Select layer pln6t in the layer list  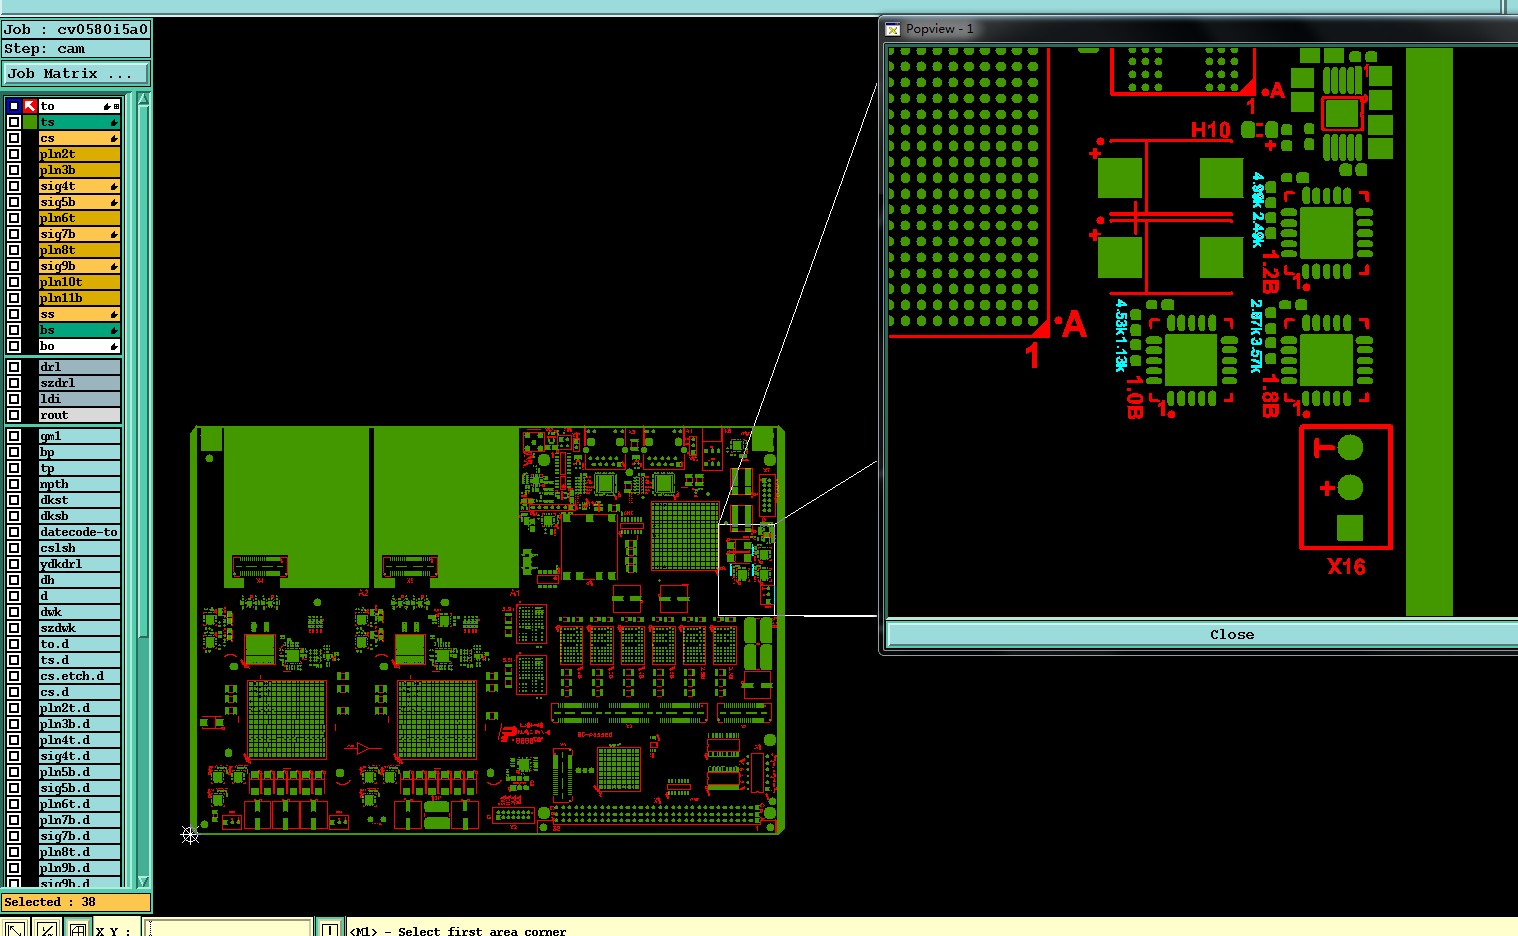[79, 218]
